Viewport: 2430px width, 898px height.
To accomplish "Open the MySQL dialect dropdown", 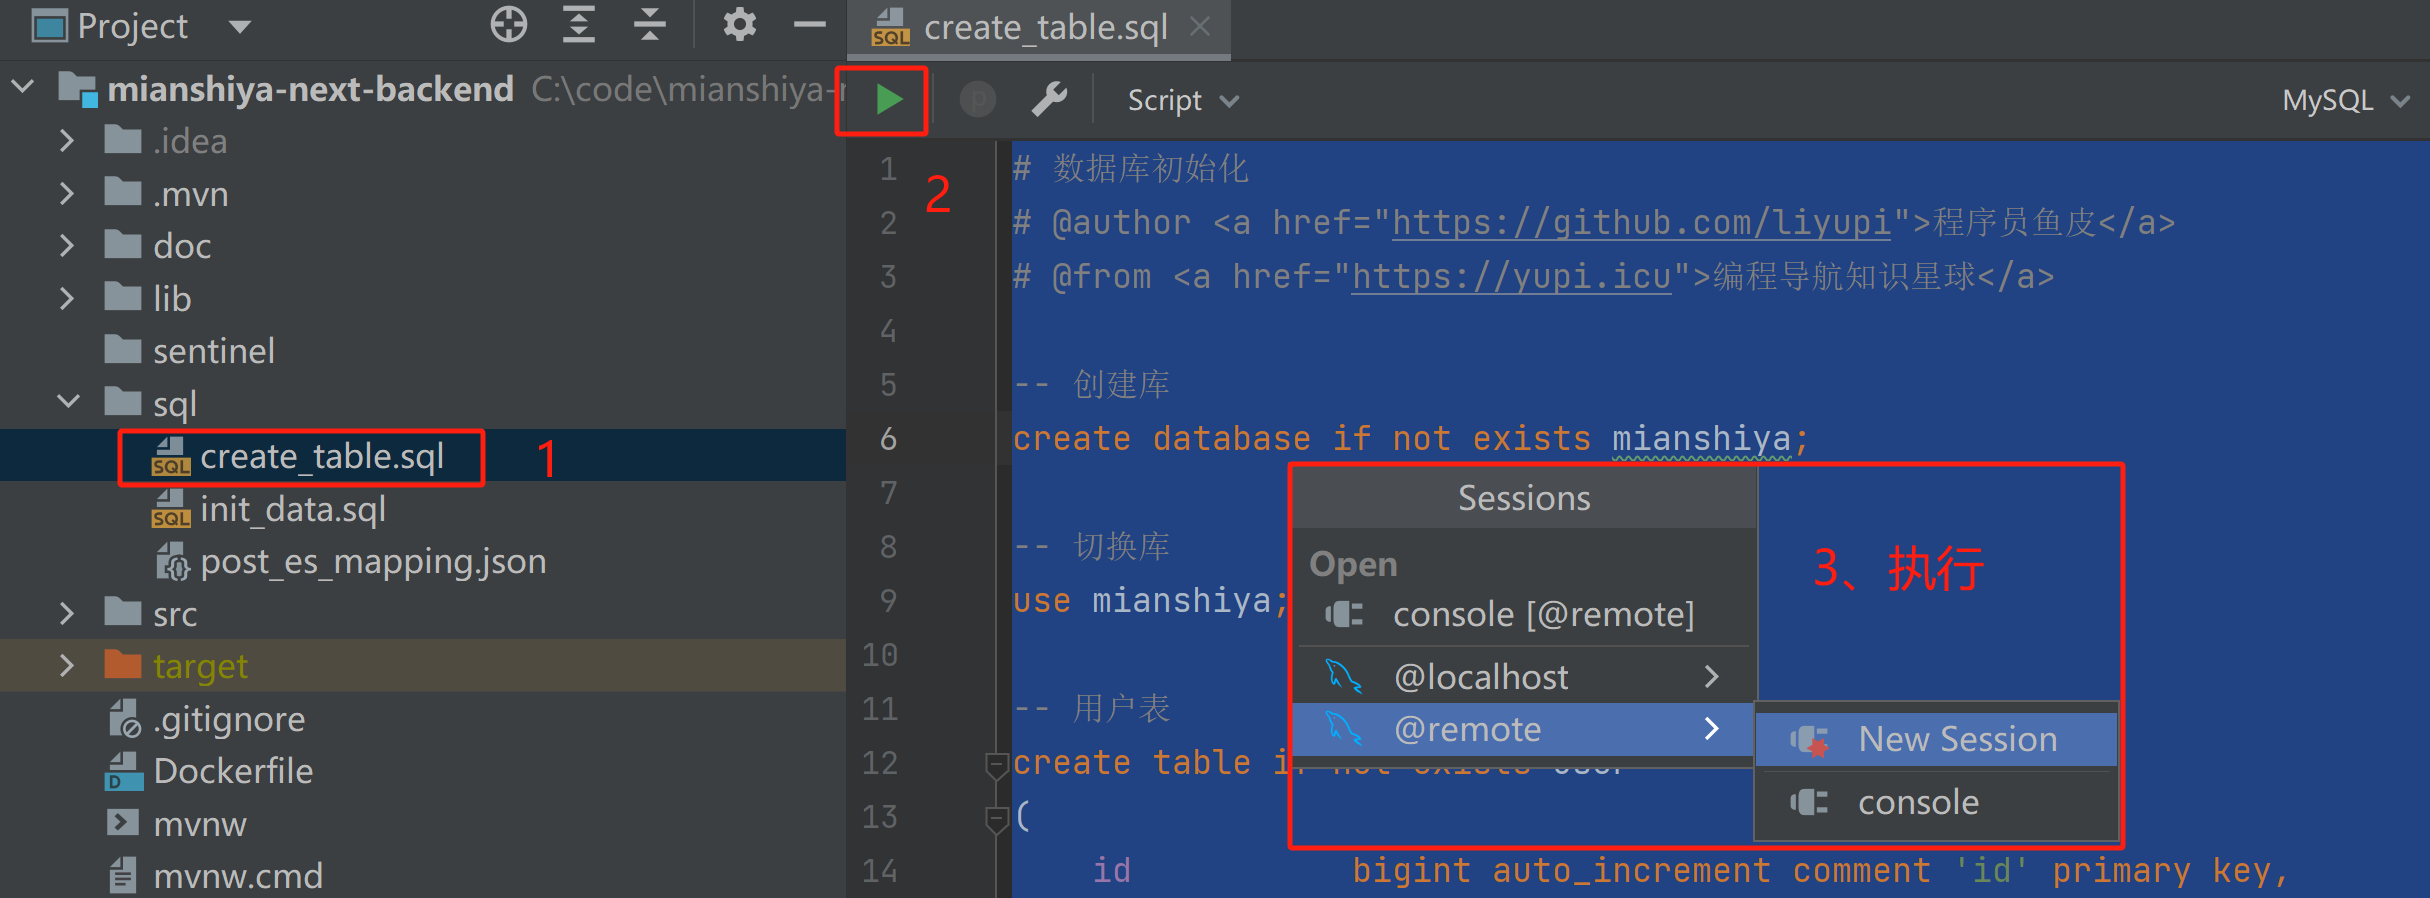I will pyautogui.click(x=2343, y=100).
